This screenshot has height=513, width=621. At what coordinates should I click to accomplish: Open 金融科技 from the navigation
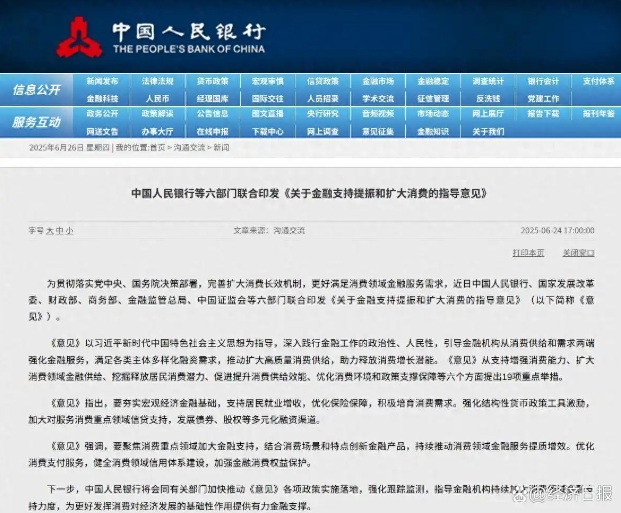[102, 99]
